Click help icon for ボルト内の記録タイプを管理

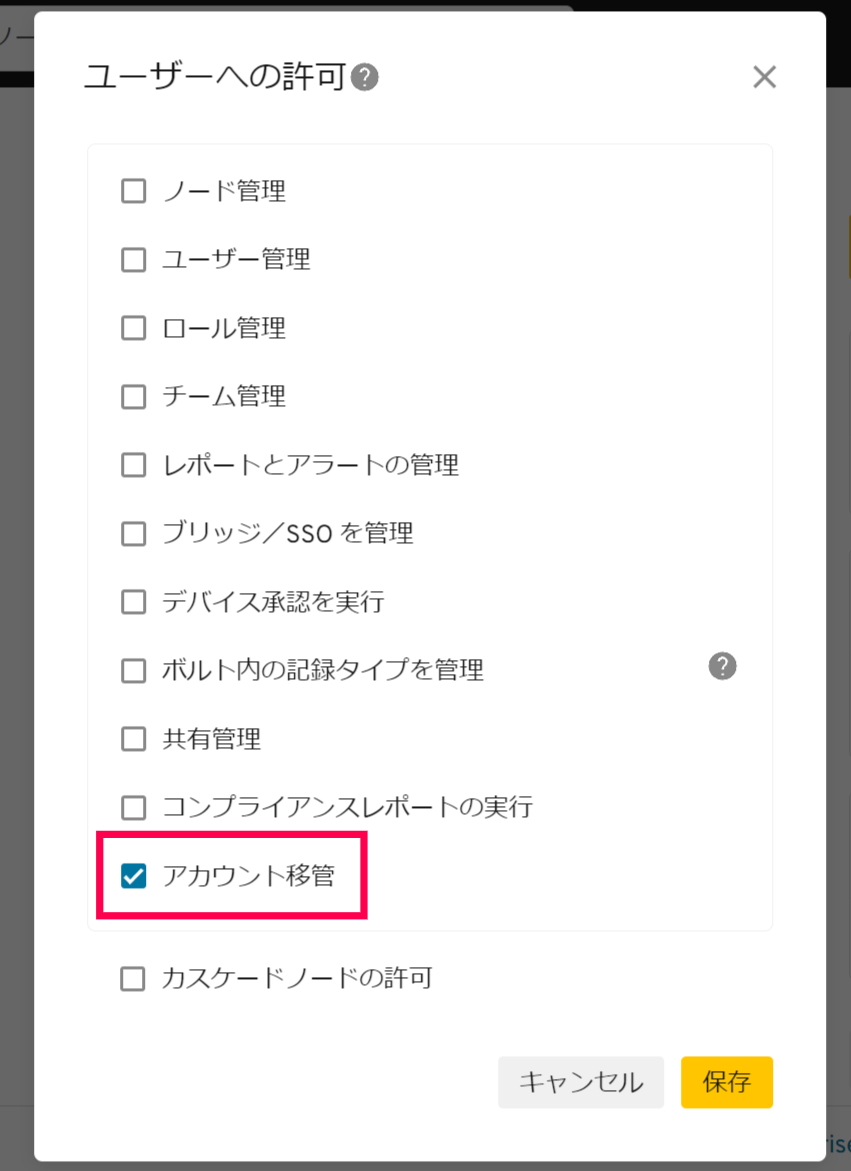click(722, 666)
